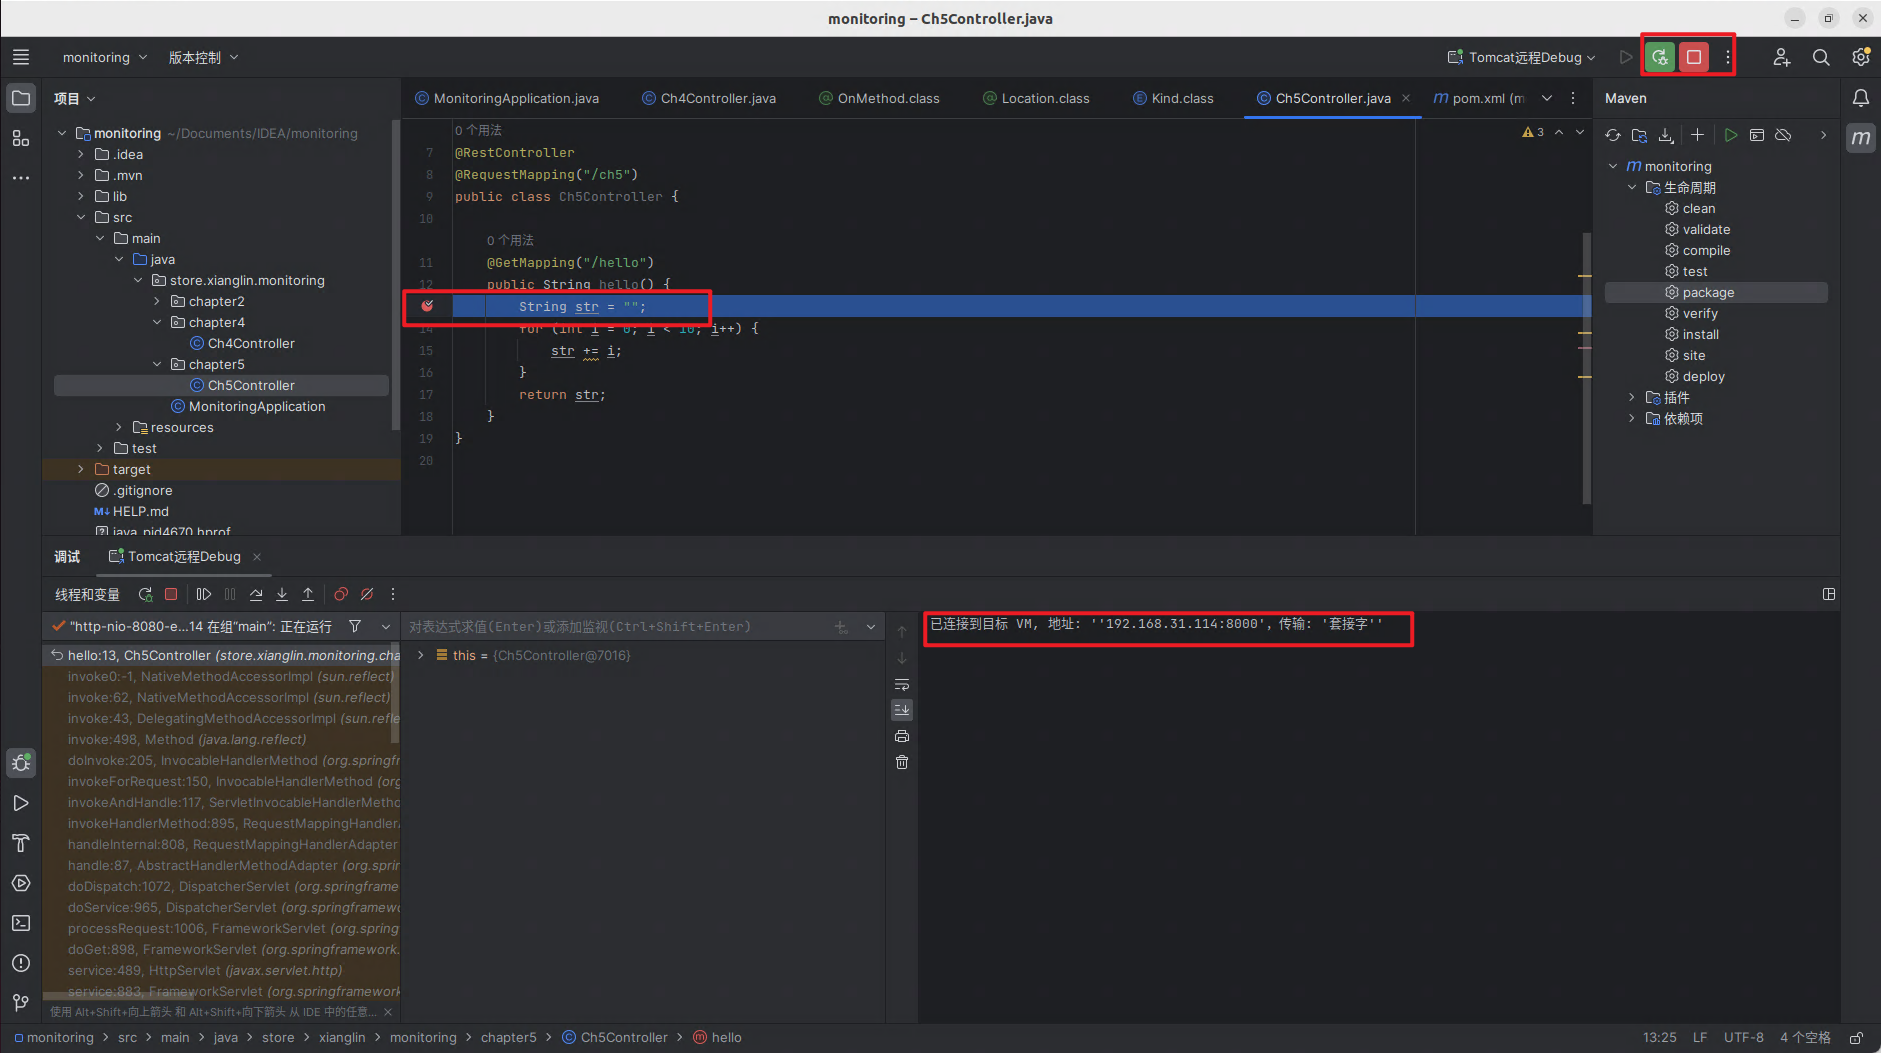Image resolution: width=1881 pixels, height=1053 pixels.
Task: Click Ch5Controller in the breadcrumb bar
Action: [x=615, y=1038]
